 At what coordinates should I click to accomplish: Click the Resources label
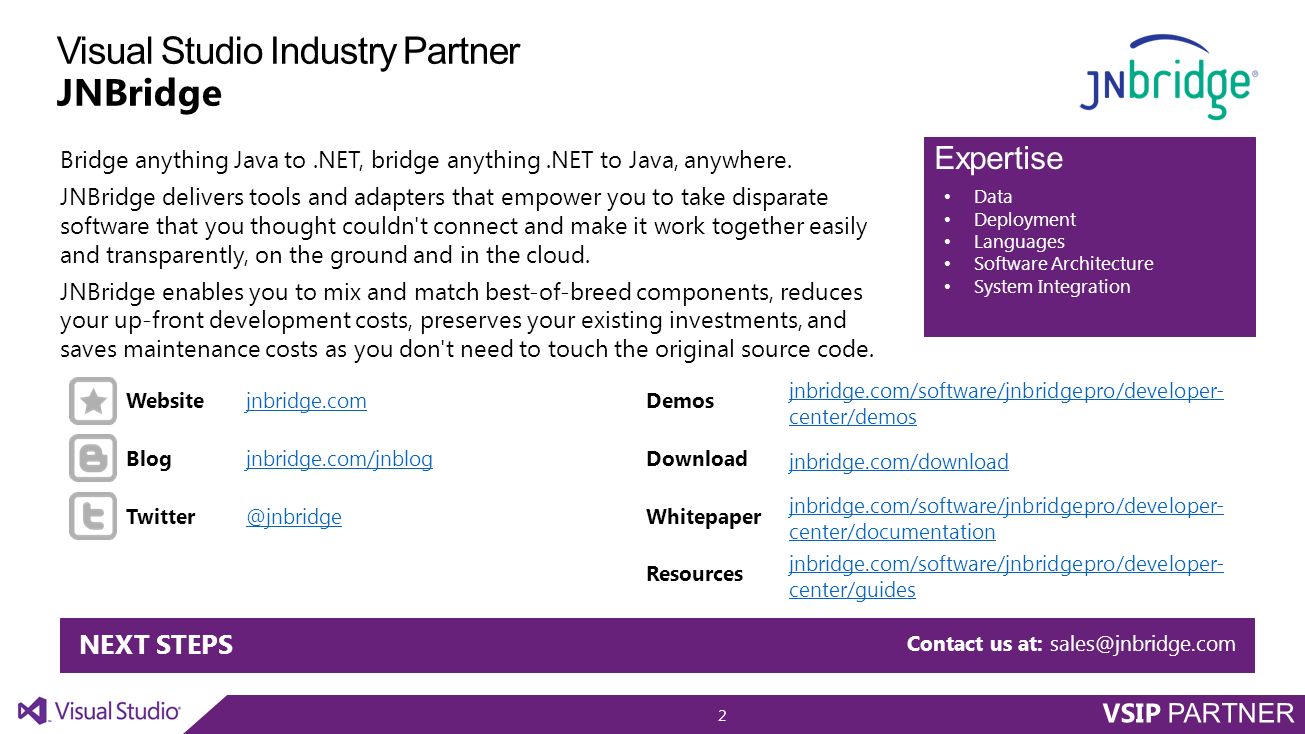click(x=695, y=574)
